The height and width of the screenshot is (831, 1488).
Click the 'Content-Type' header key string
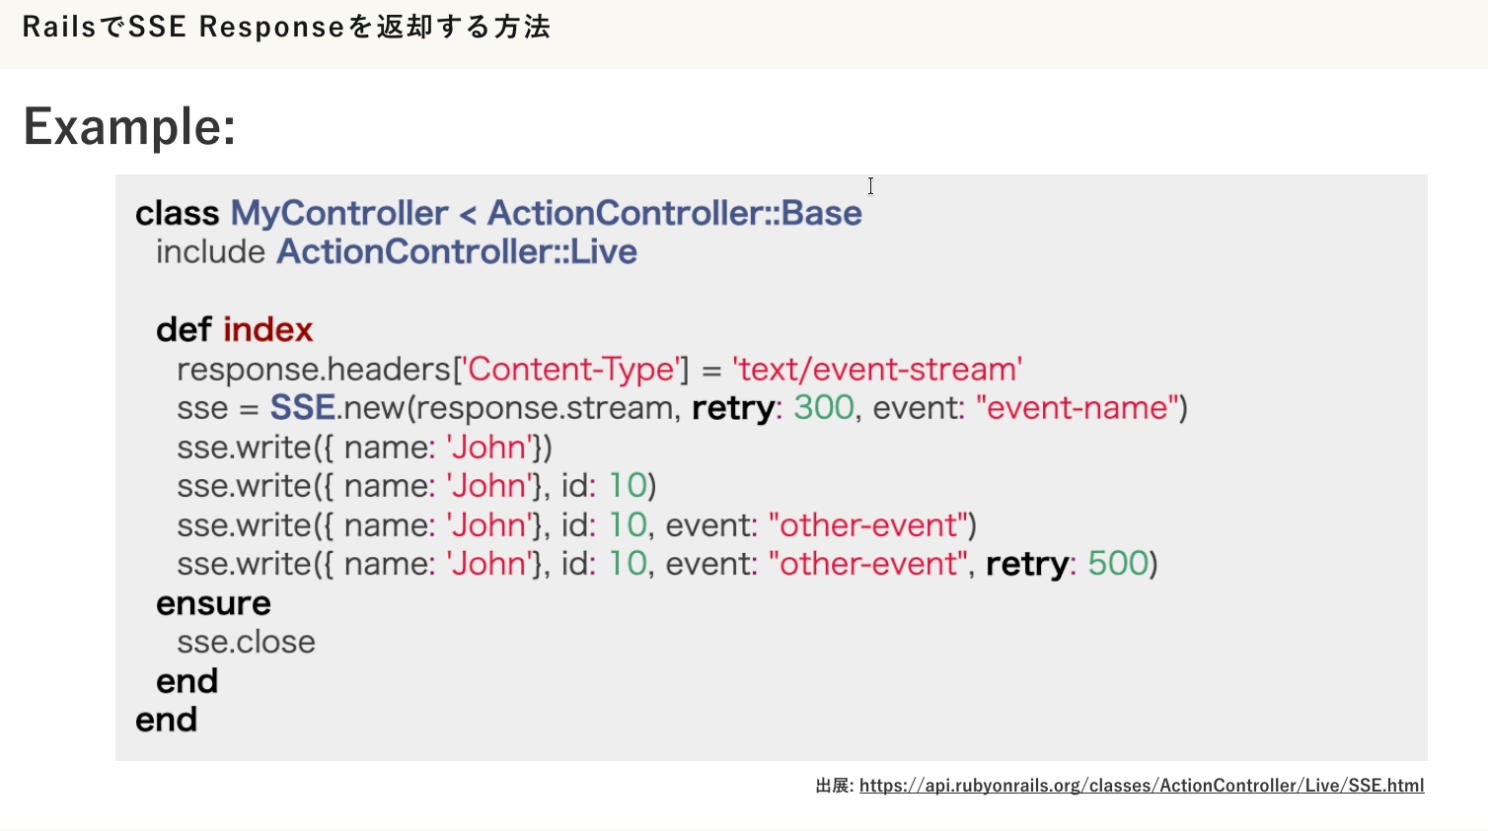tap(572, 369)
